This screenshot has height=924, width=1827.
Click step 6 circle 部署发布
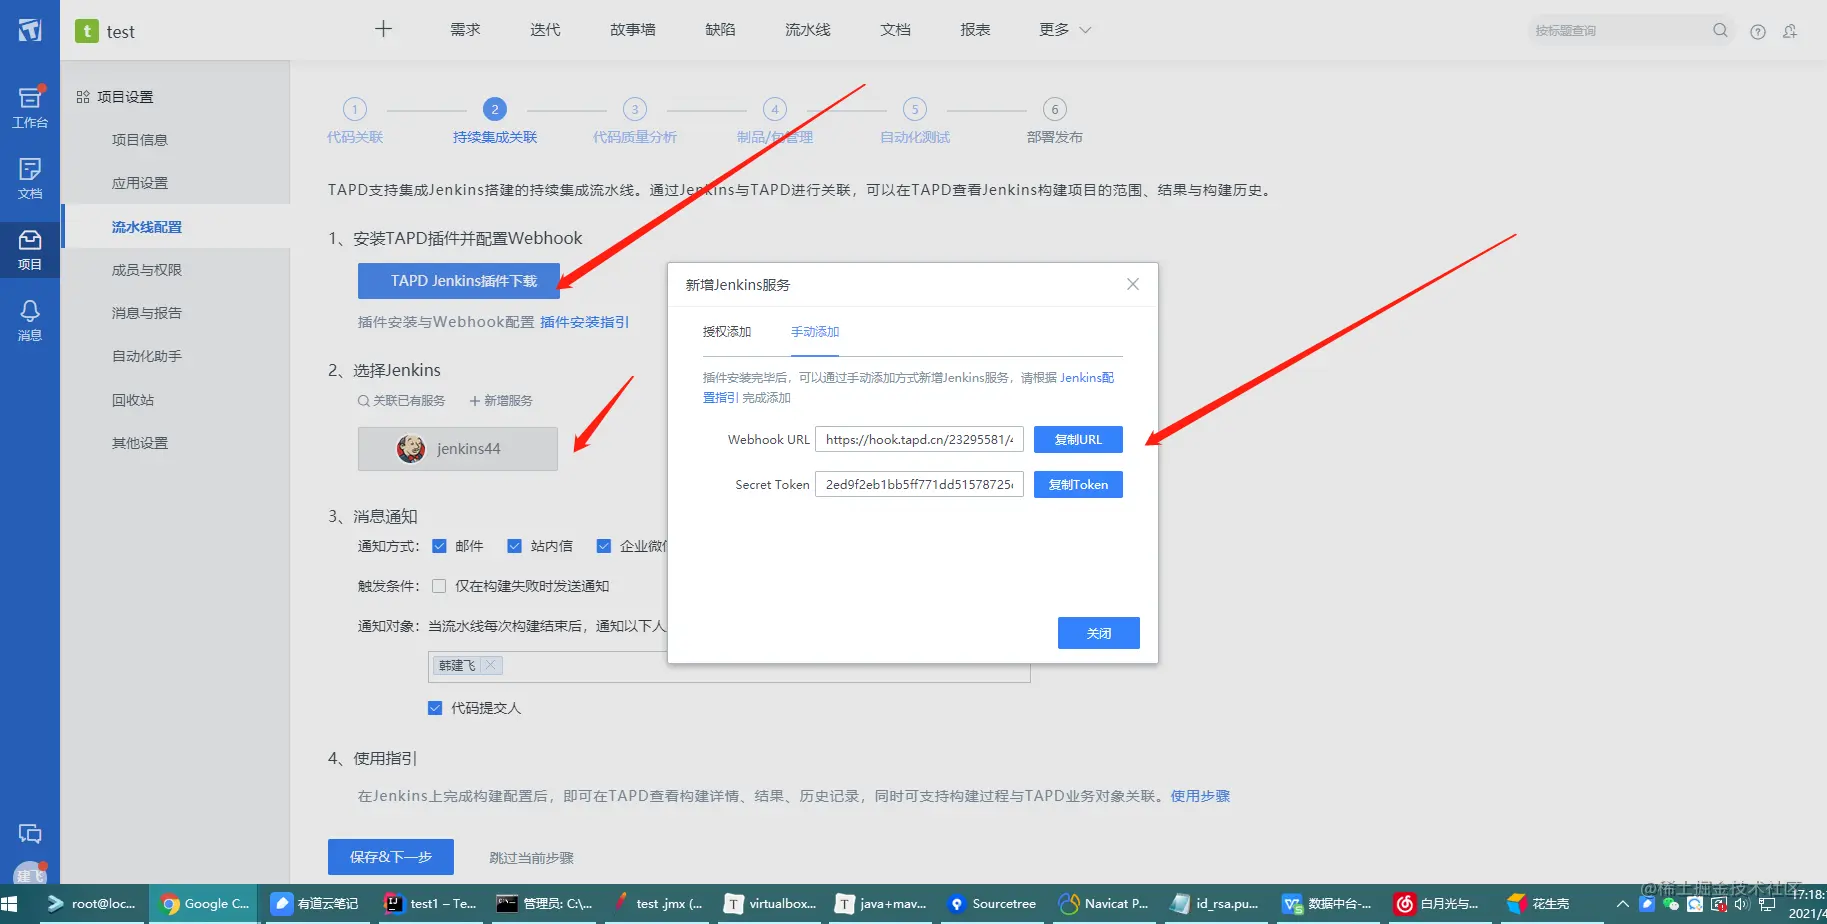point(1055,109)
